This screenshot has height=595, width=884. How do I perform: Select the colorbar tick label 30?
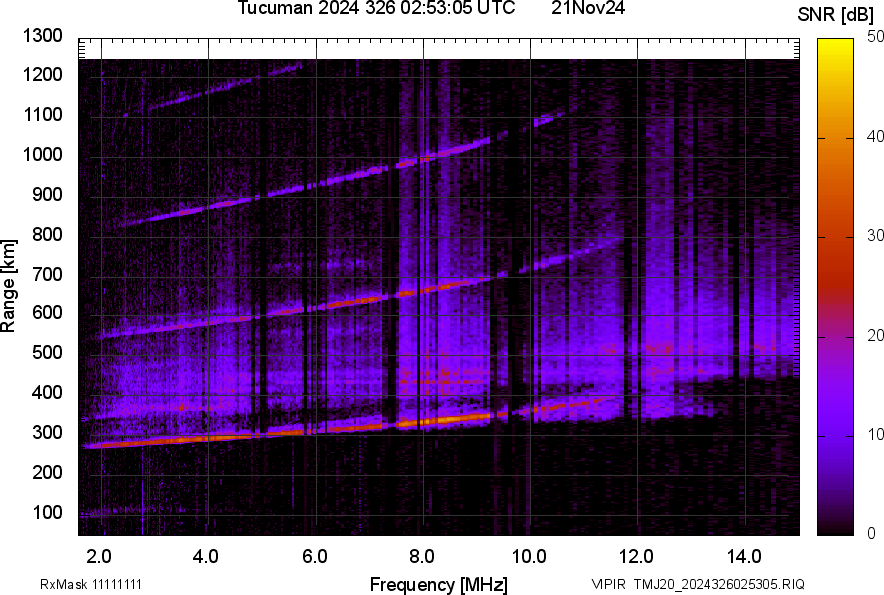coord(876,236)
